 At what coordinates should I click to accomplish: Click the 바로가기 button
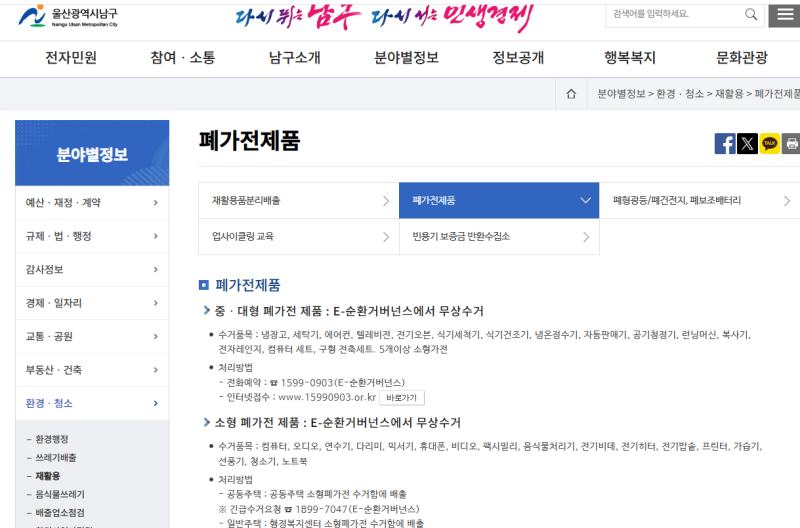click(x=402, y=397)
